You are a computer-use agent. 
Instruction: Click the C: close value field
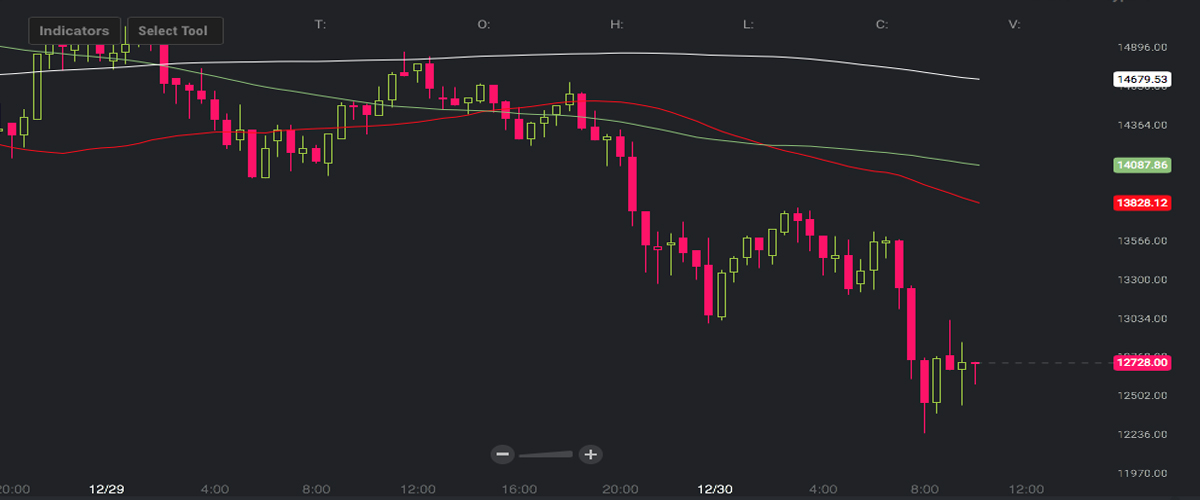881,24
